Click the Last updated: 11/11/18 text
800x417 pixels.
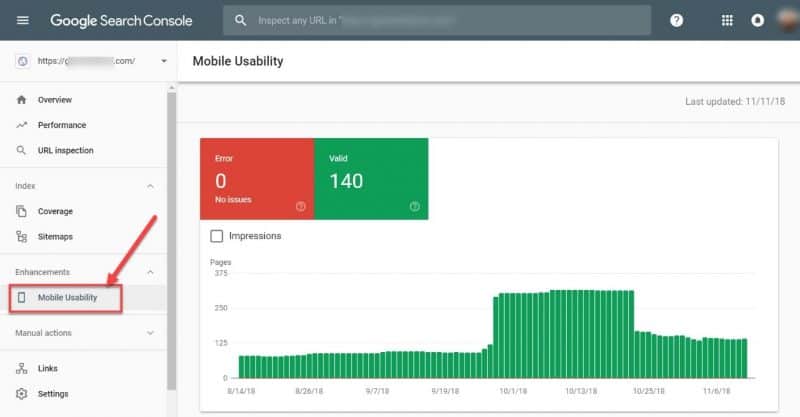[x=735, y=101]
